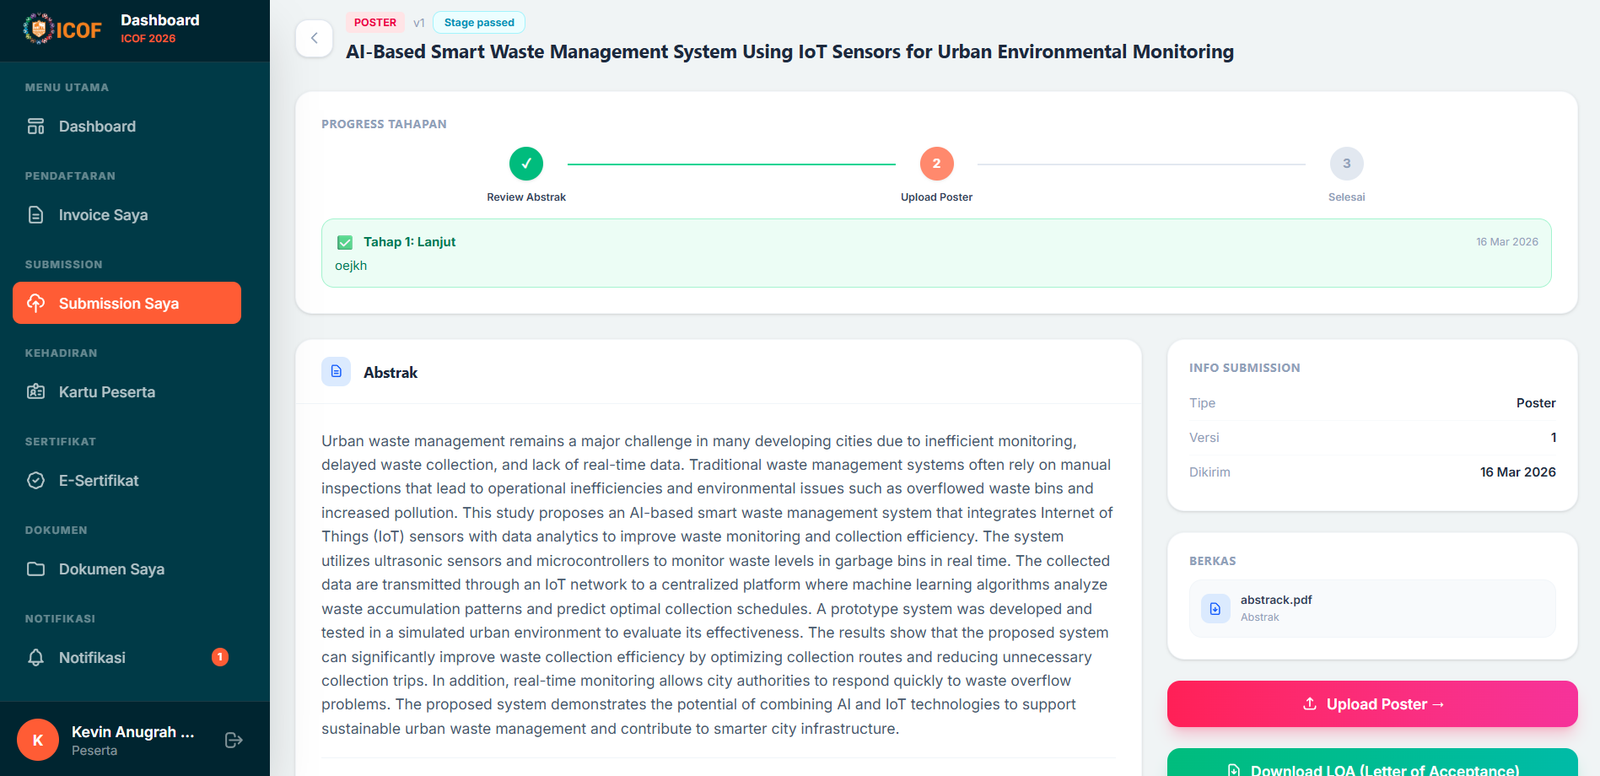
Task: Click the Stage passed status badge
Action: tap(479, 22)
